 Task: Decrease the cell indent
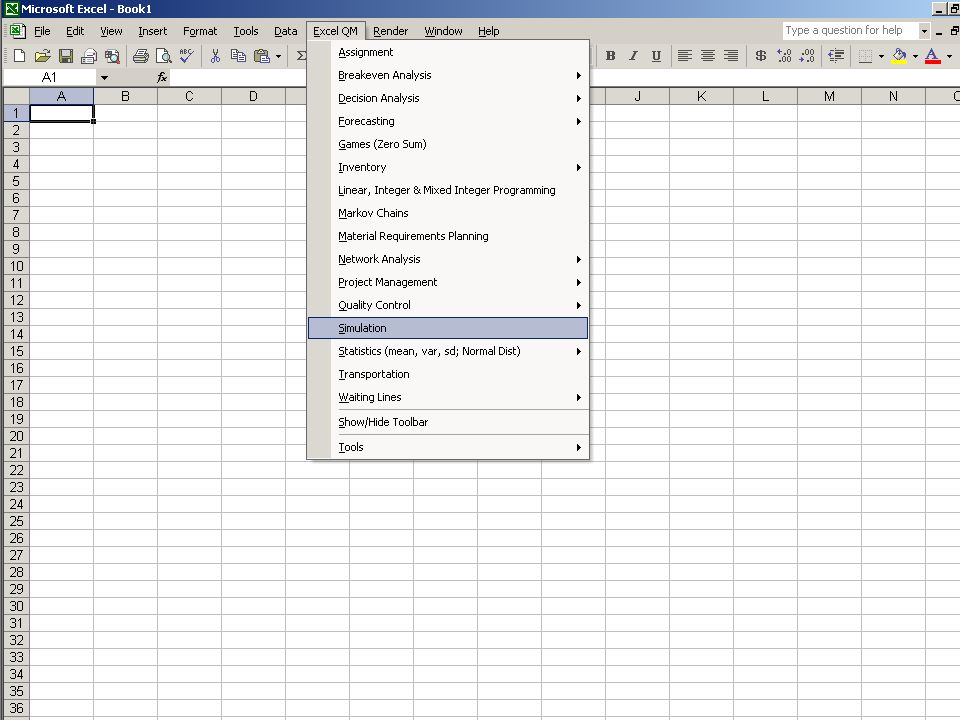(836, 56)
